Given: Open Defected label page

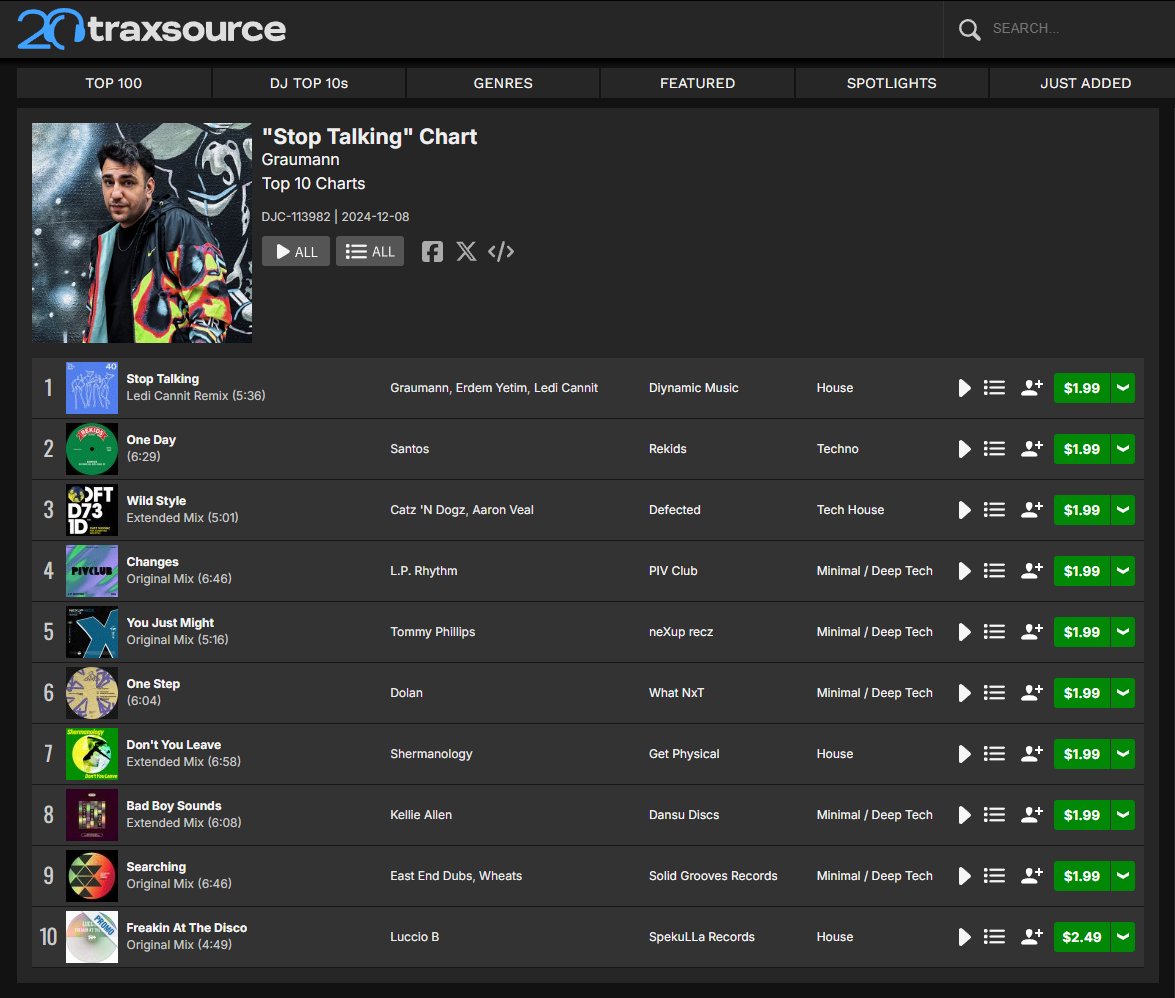Looking at the screenshot, I should coord(674,510).
